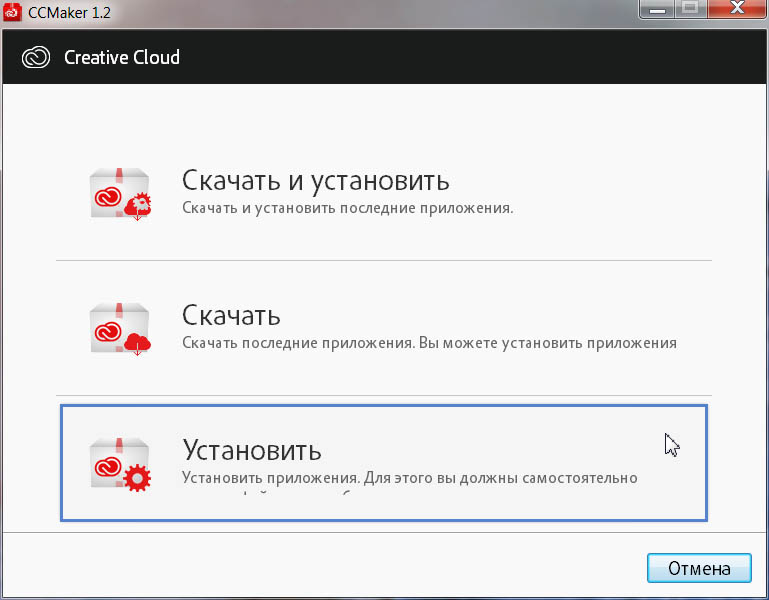Screen dimensions: 769x600
Task: Click the install box icon with red gear
Action: [x=120, y=464]
